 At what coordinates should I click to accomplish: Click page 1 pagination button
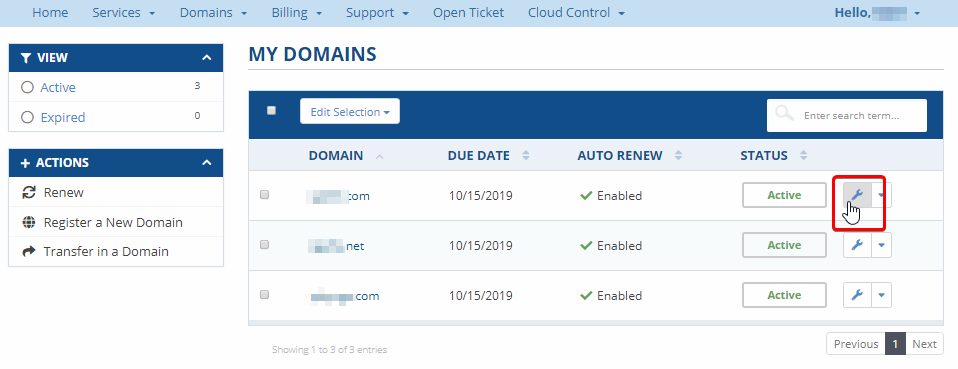tap(895, 344)
